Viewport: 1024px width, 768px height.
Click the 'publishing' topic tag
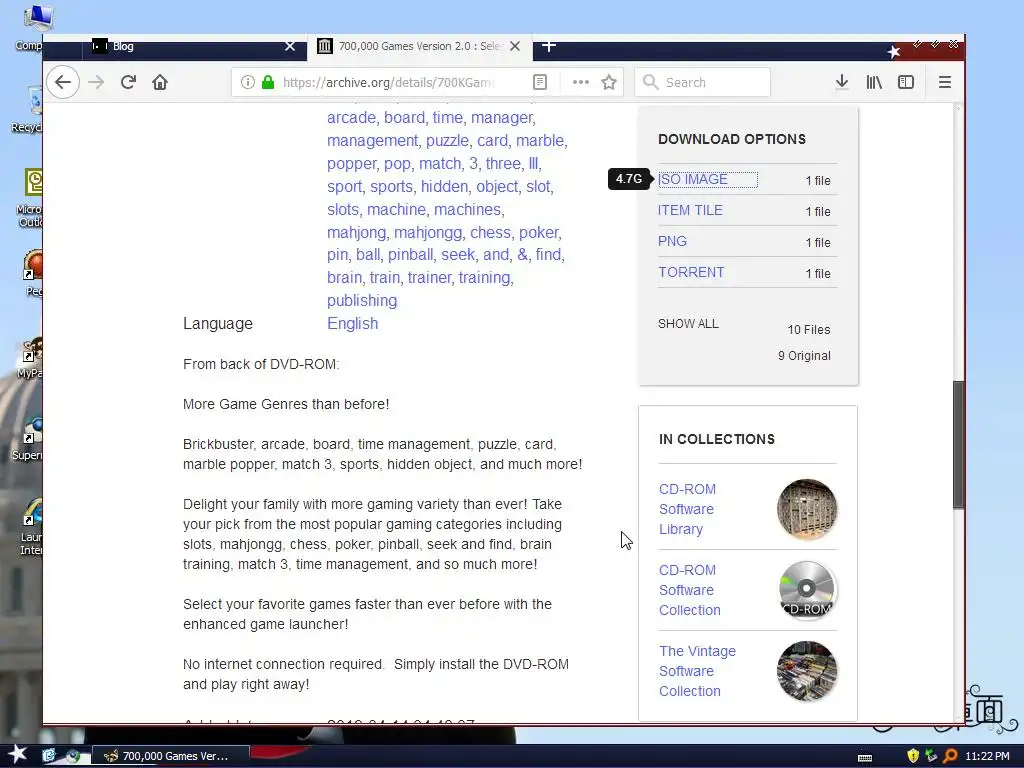click(x=362, y=300)
